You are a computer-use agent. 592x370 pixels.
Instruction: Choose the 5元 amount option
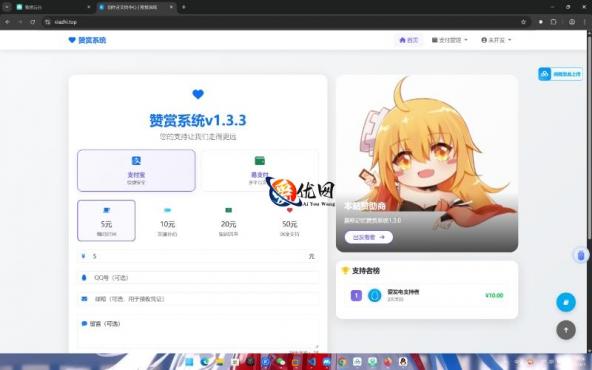click(106, 220)
